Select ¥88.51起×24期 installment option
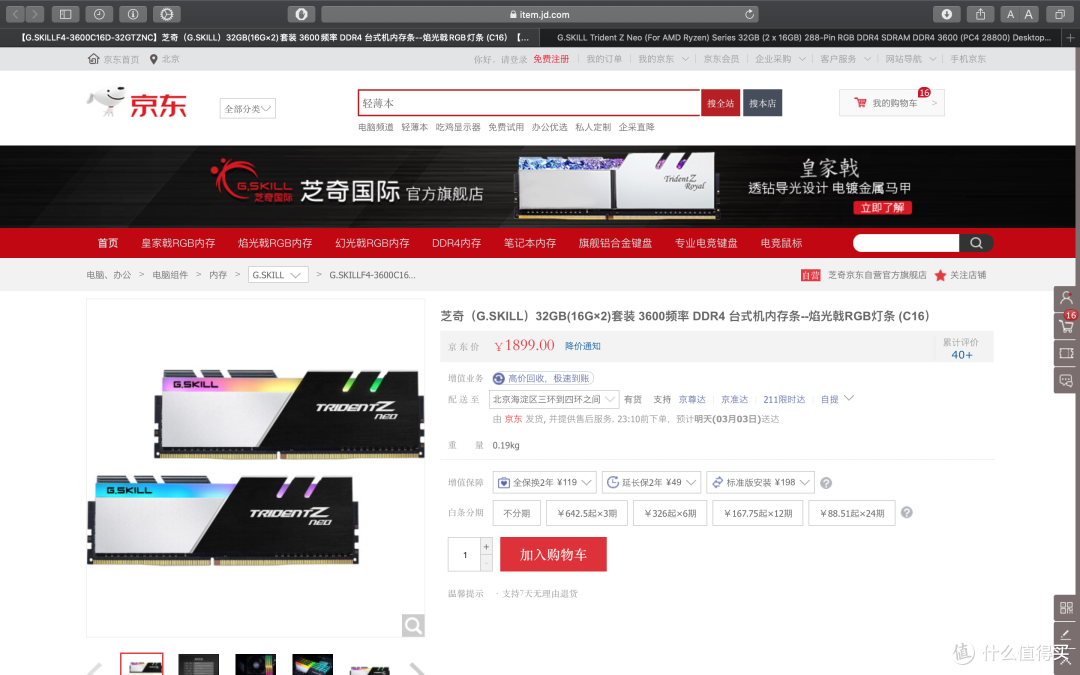Screen dimensions: 1080x675 [852, 513]
